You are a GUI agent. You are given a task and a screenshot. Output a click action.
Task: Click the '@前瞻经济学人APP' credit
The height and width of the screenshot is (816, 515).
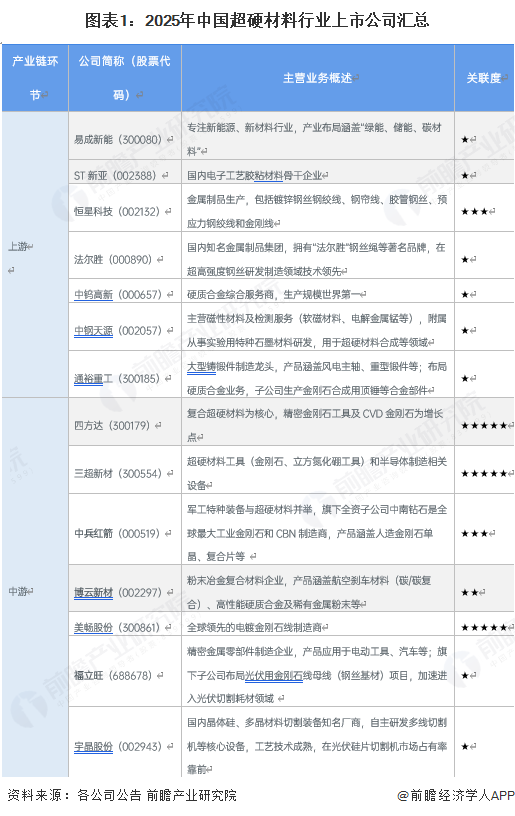[x=456, y=796]
